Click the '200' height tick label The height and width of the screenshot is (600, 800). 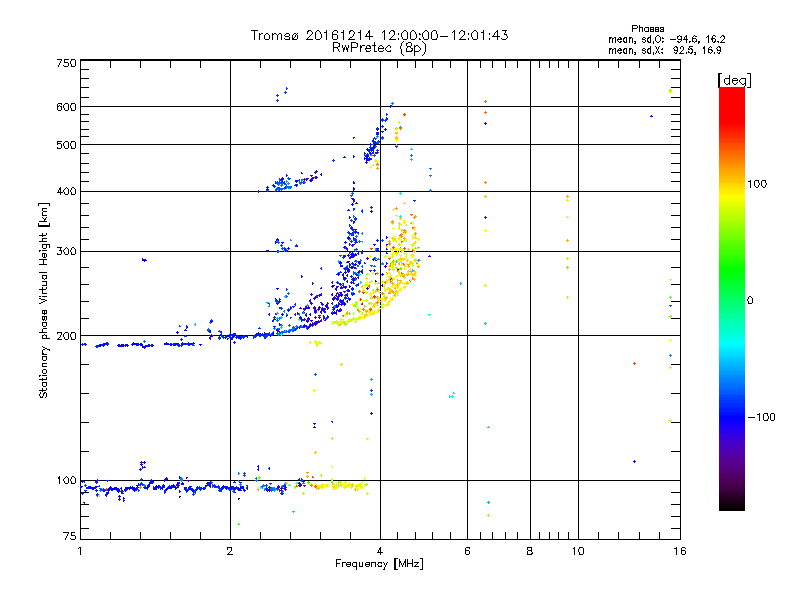tap(67, 336)
